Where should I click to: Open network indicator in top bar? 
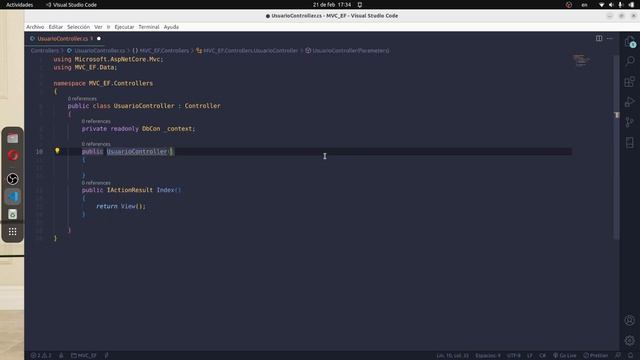pyautogui.click(x=601, y=5)
